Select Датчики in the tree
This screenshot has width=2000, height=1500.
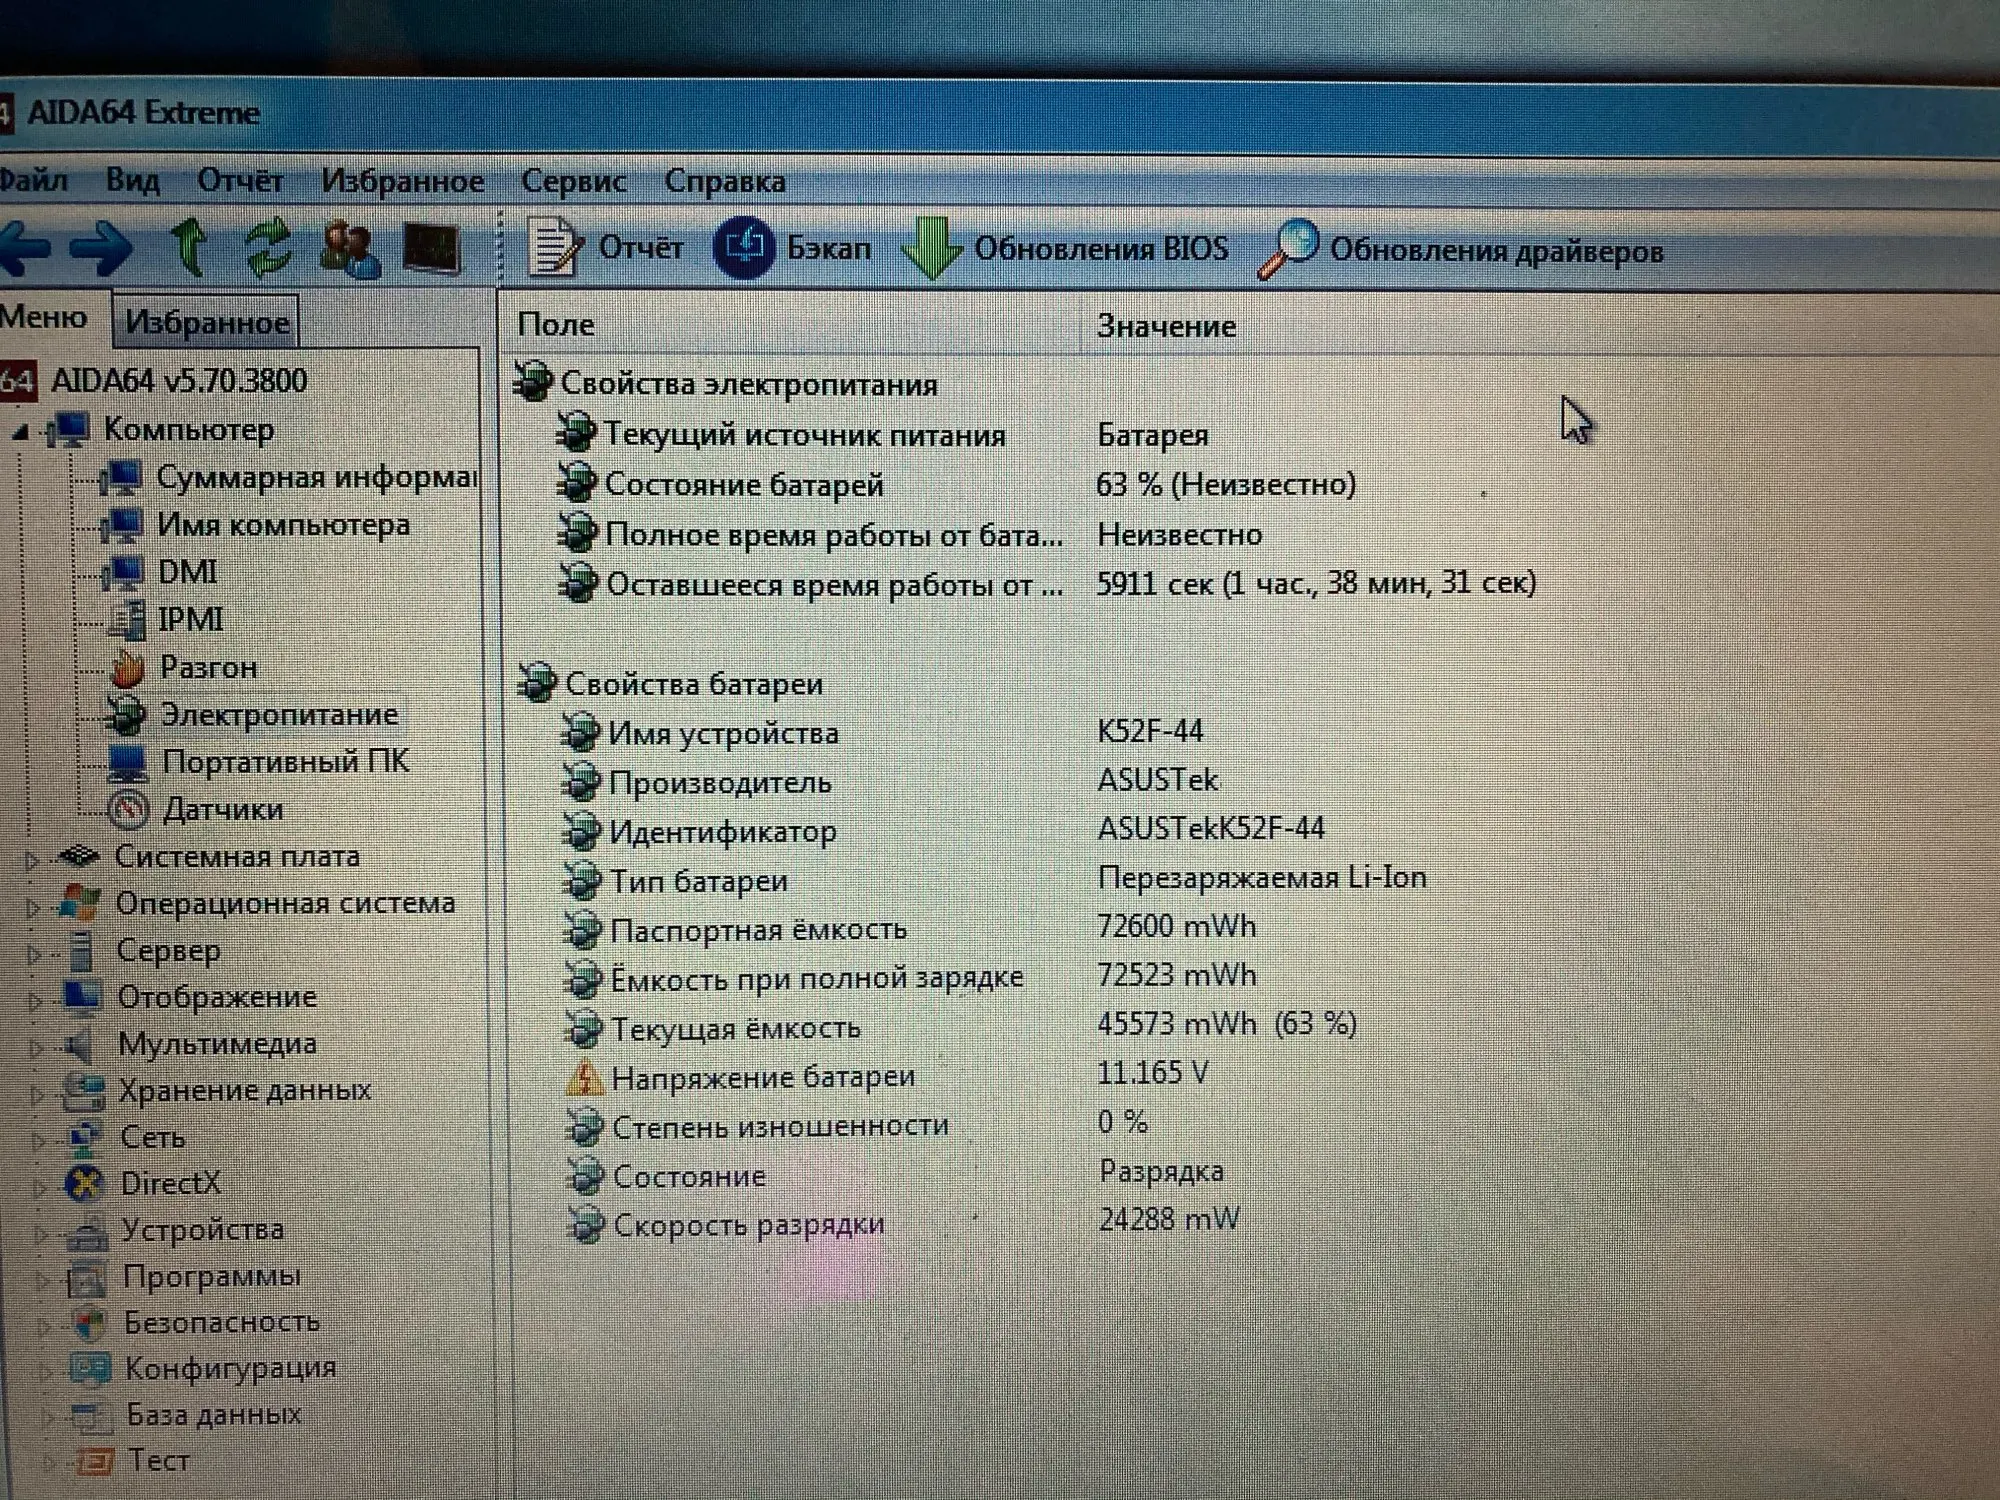point(222,809)
